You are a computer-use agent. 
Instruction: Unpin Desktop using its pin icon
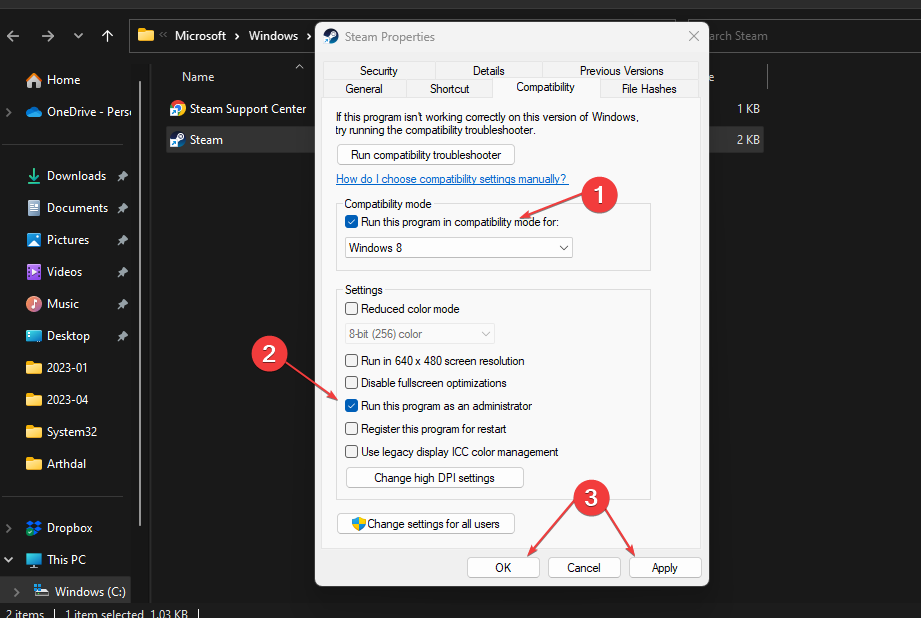[x=122, y=336]
